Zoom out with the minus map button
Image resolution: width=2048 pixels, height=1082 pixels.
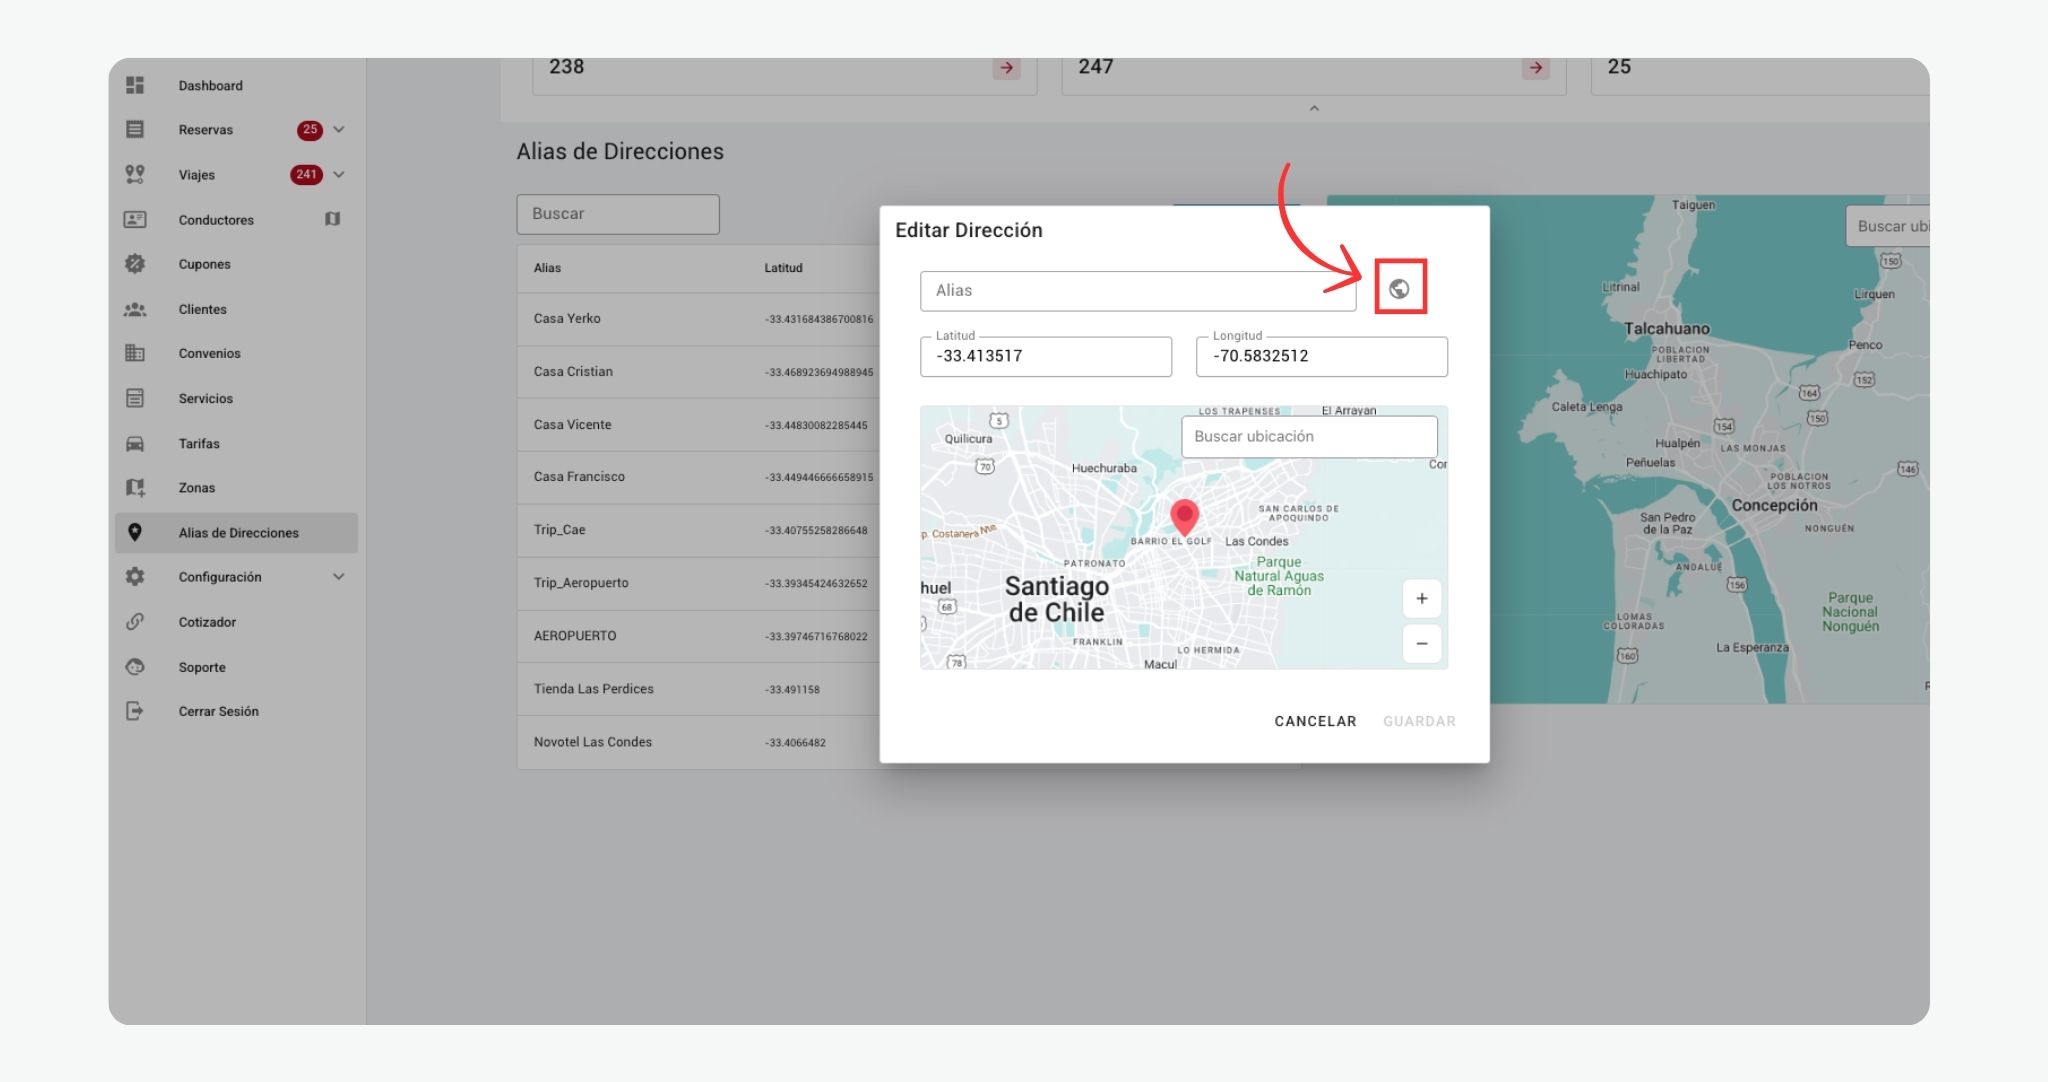coord(1422,643)
